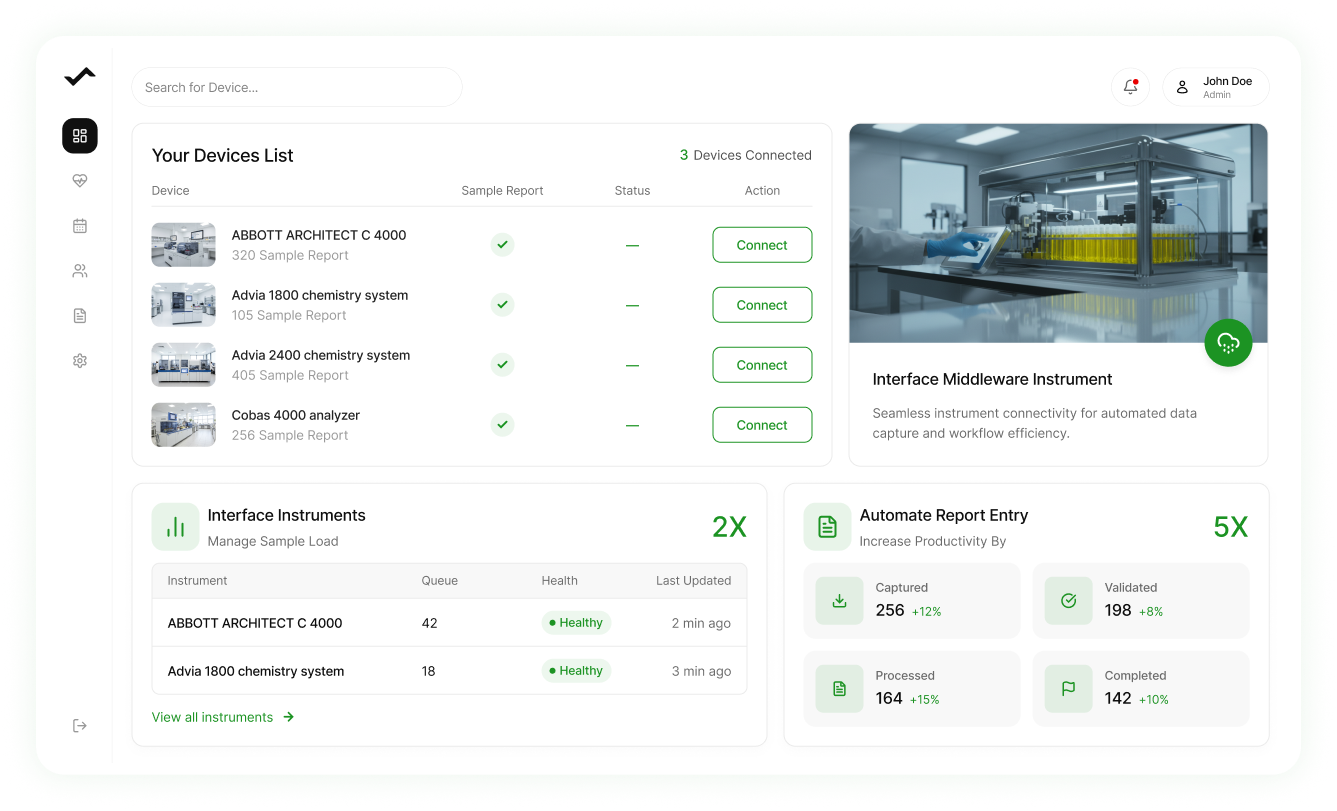Open the heartbeat health icon in sidebar

point(80,181)
